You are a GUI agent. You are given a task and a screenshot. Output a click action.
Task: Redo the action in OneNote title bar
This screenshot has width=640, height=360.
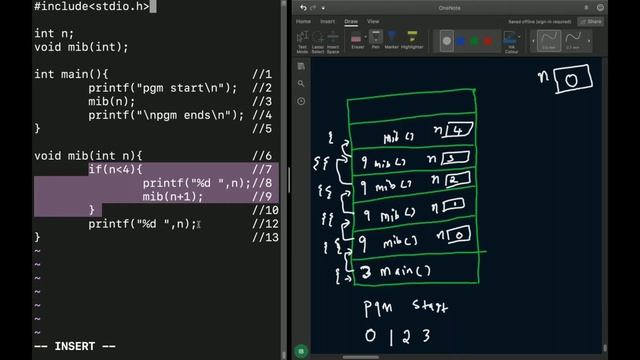(x=313, y=8)
